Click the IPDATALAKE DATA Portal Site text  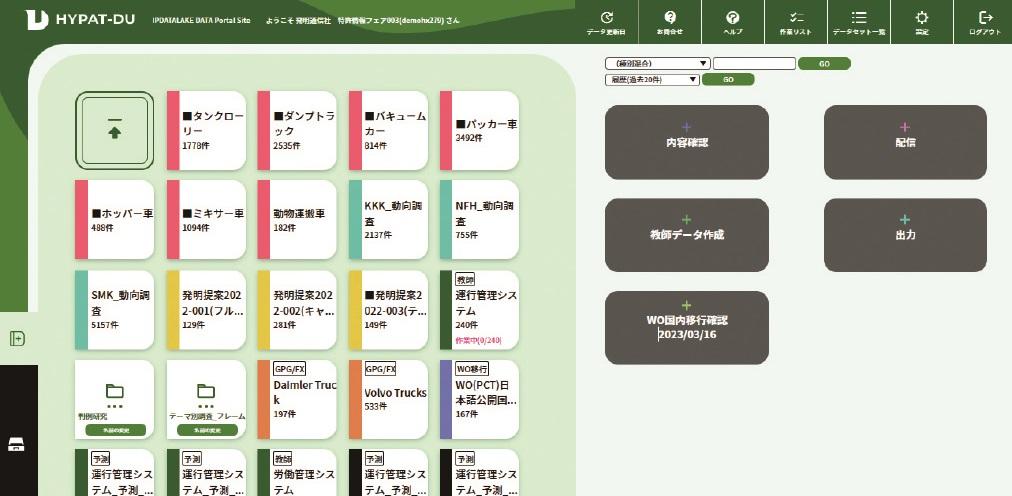pos(201,20)
